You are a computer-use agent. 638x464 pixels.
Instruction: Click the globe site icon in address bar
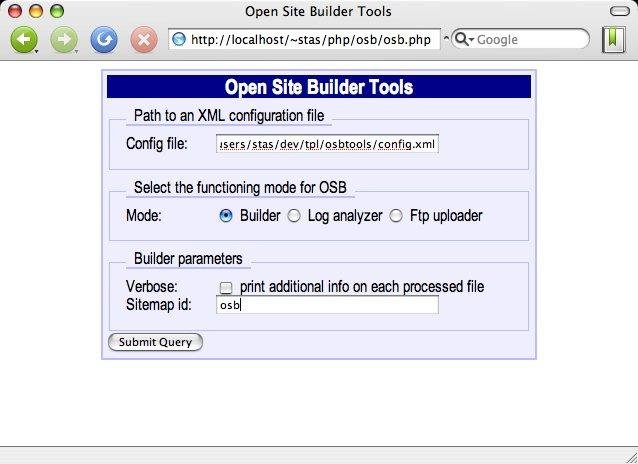(179, 39)
